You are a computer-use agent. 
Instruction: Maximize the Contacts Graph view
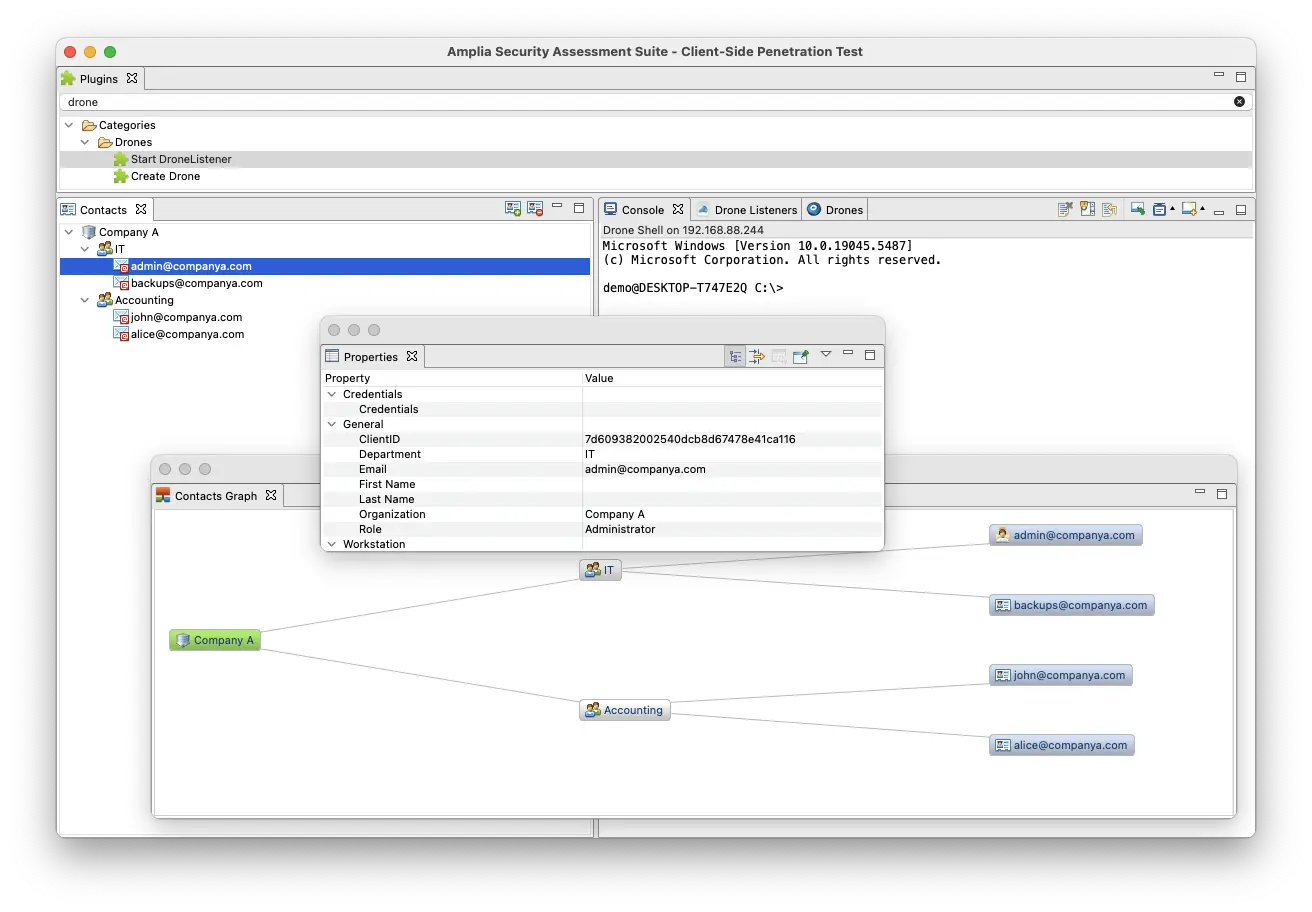click(1221, 494)
